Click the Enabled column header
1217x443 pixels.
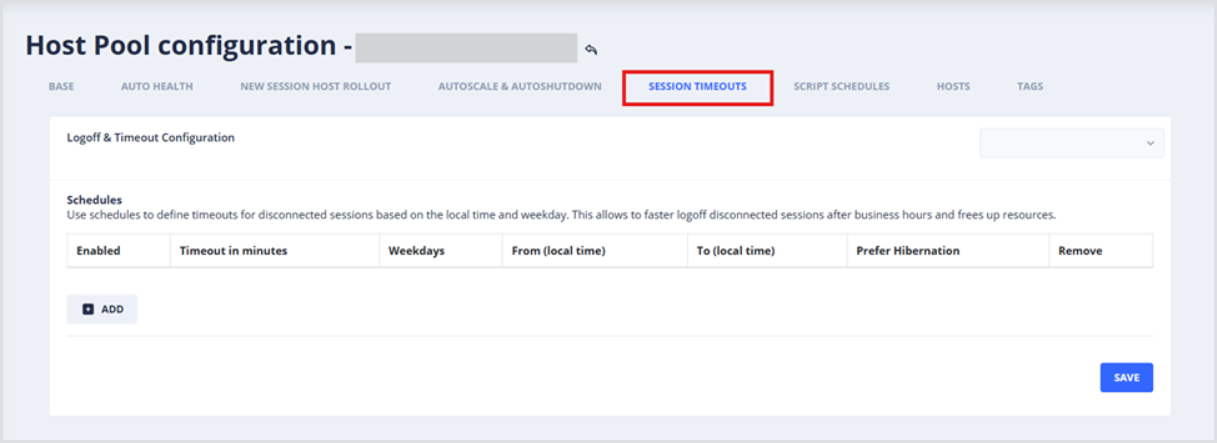[98, 251]
